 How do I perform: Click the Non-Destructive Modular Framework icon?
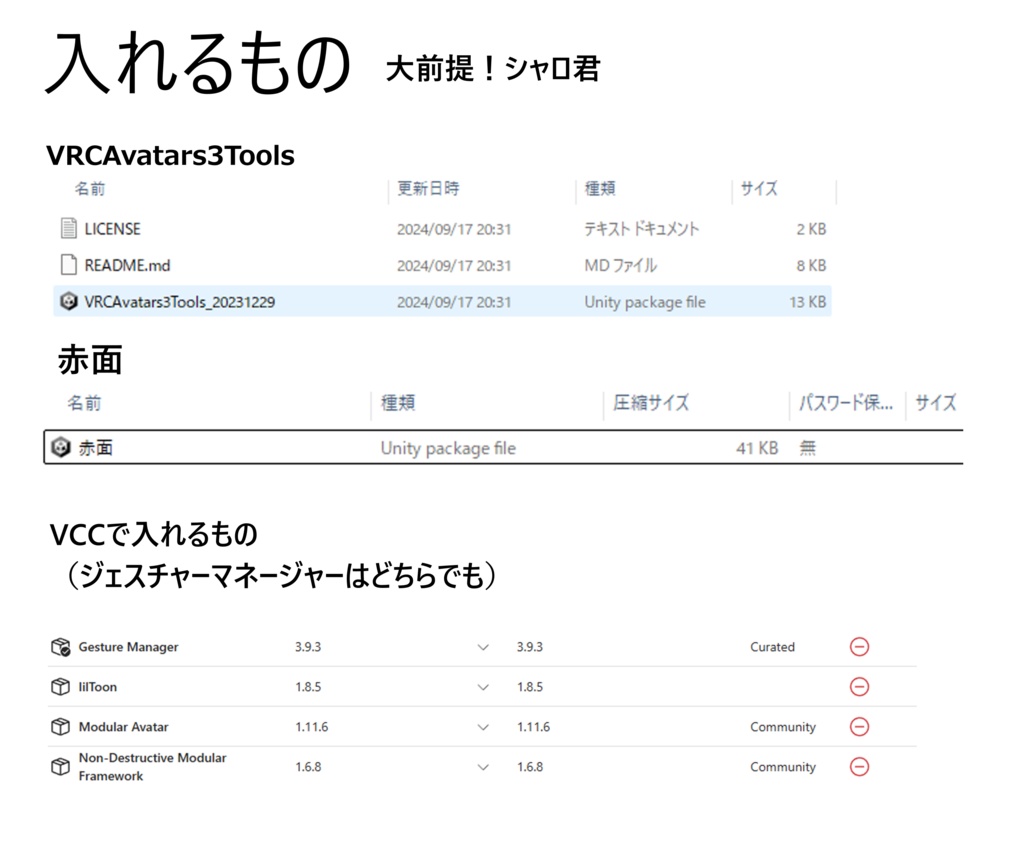pyautogui.click(x=60, y=764)
